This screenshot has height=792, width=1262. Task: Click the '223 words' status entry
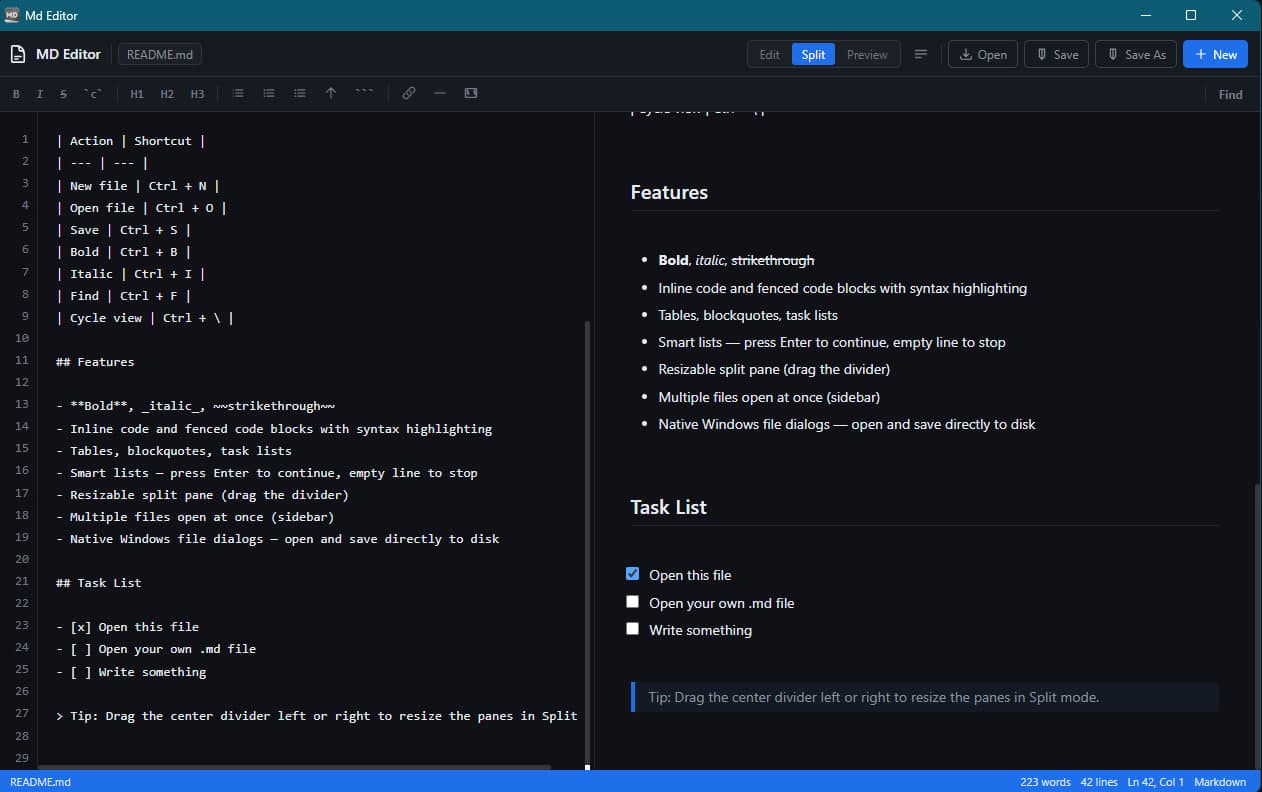tap(1045, 782)
